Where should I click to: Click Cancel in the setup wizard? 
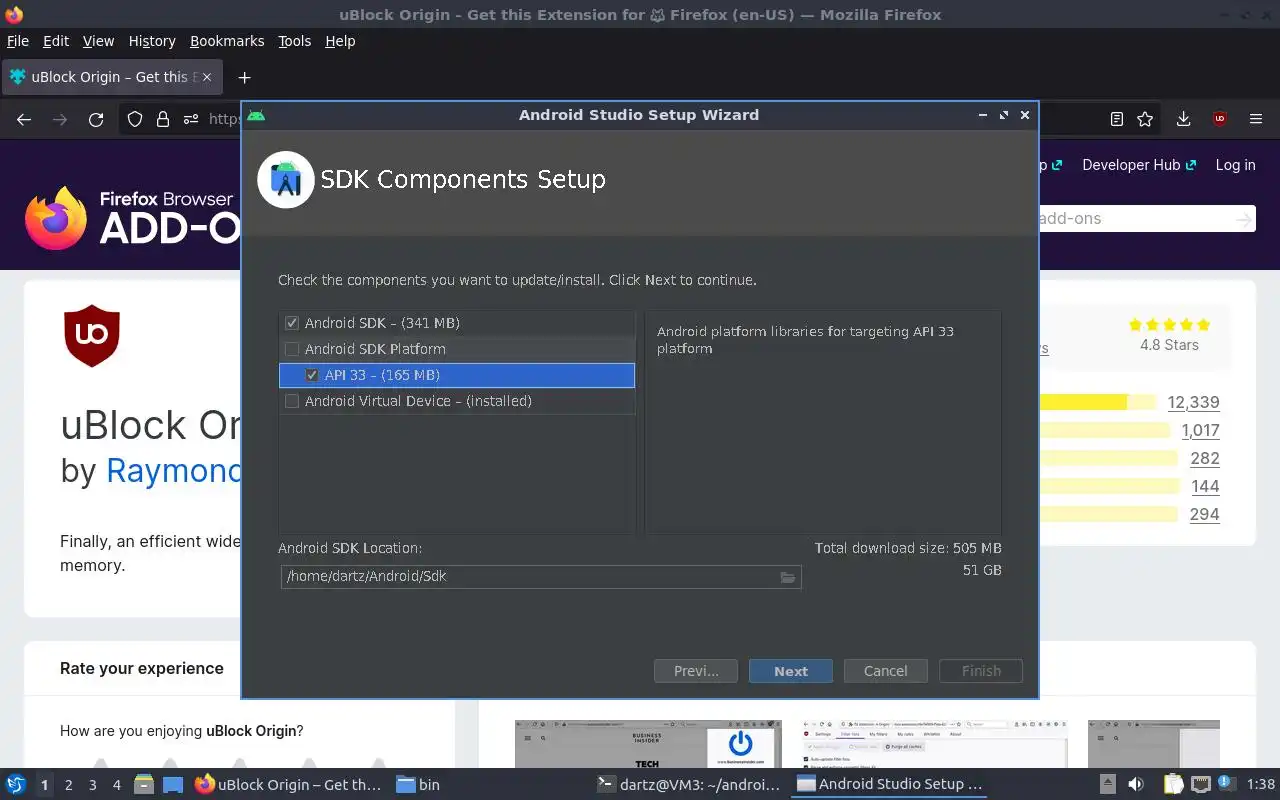pyautogui.click(x=885, y=671)
